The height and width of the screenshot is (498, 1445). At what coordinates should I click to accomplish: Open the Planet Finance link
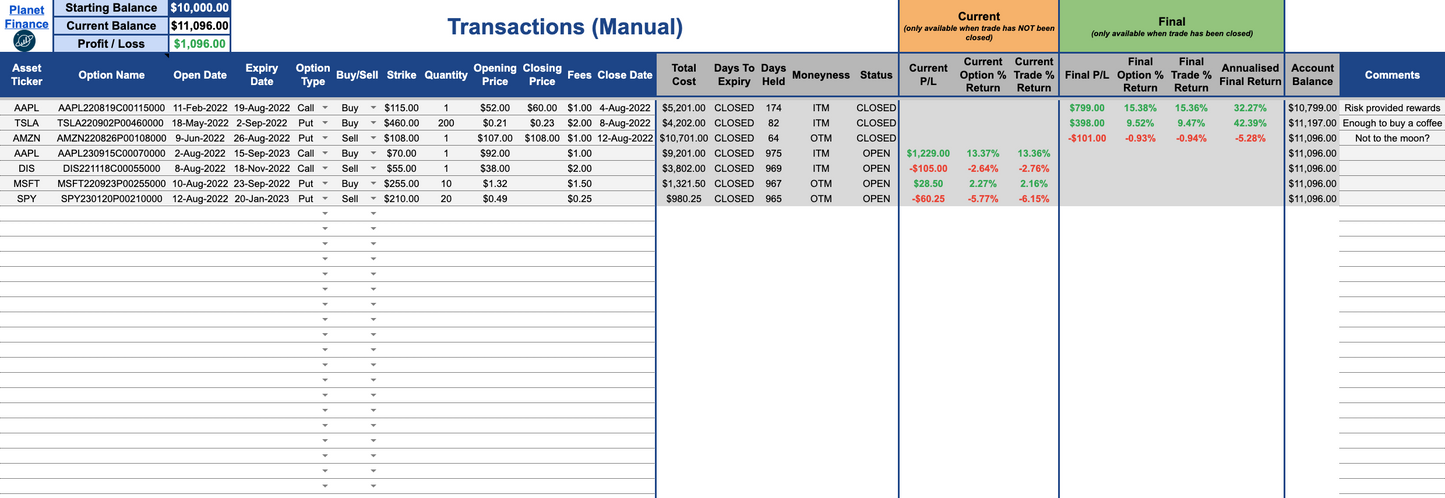(26, 17)
